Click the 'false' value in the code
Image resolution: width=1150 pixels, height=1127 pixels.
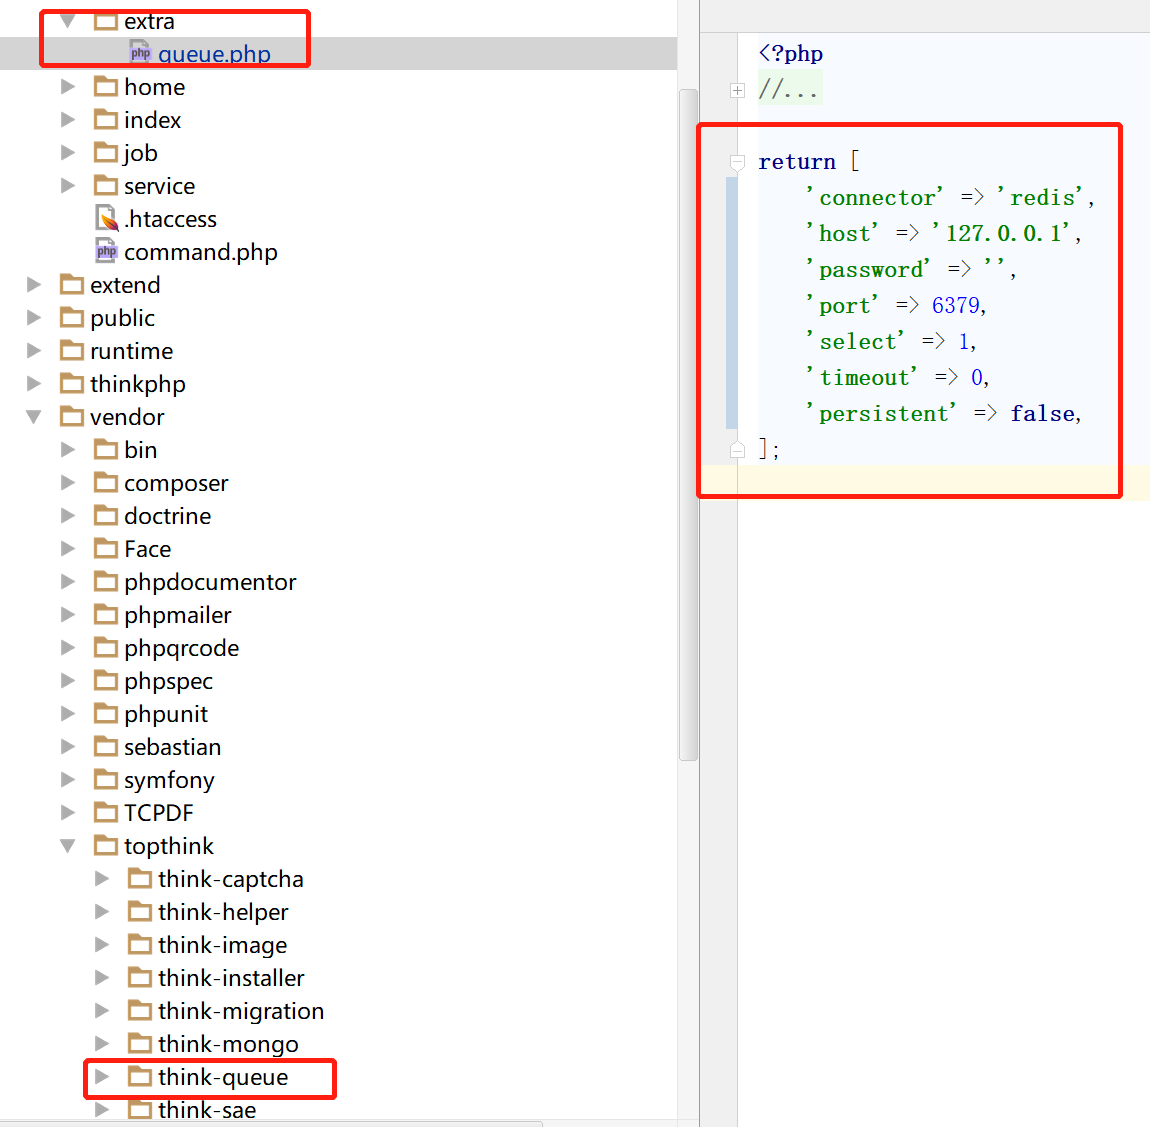tap(1042, 414)
